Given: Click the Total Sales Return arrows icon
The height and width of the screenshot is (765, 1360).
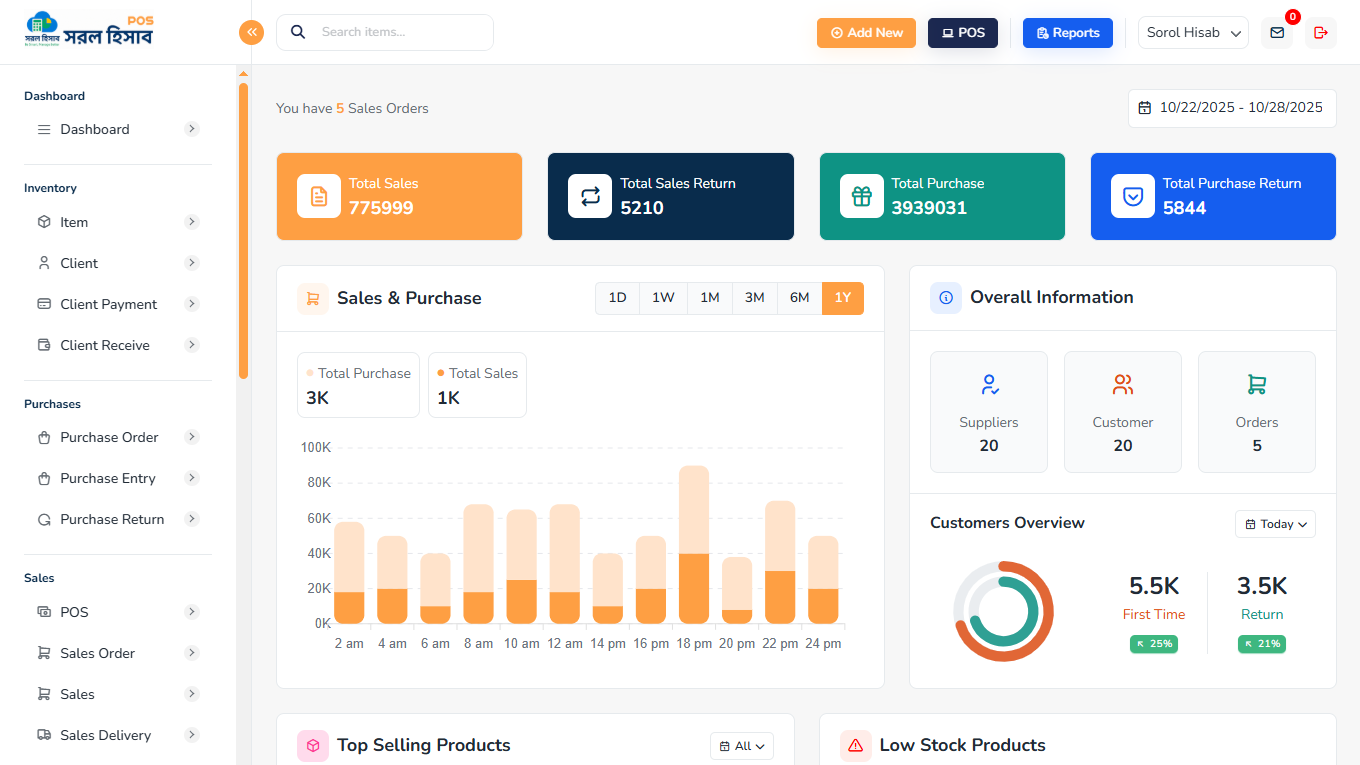Looking at the screenshot, I should coord(590,196).
